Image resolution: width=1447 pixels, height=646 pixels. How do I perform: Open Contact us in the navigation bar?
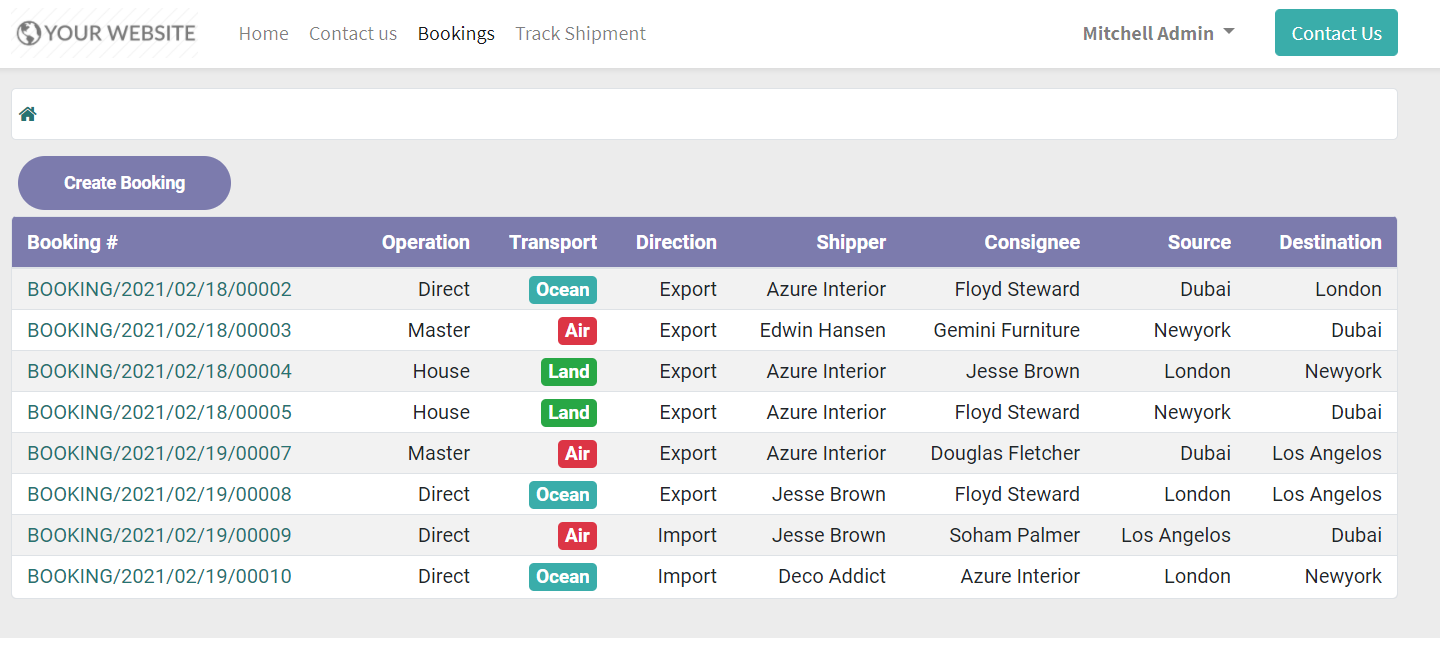pos(353,33)
